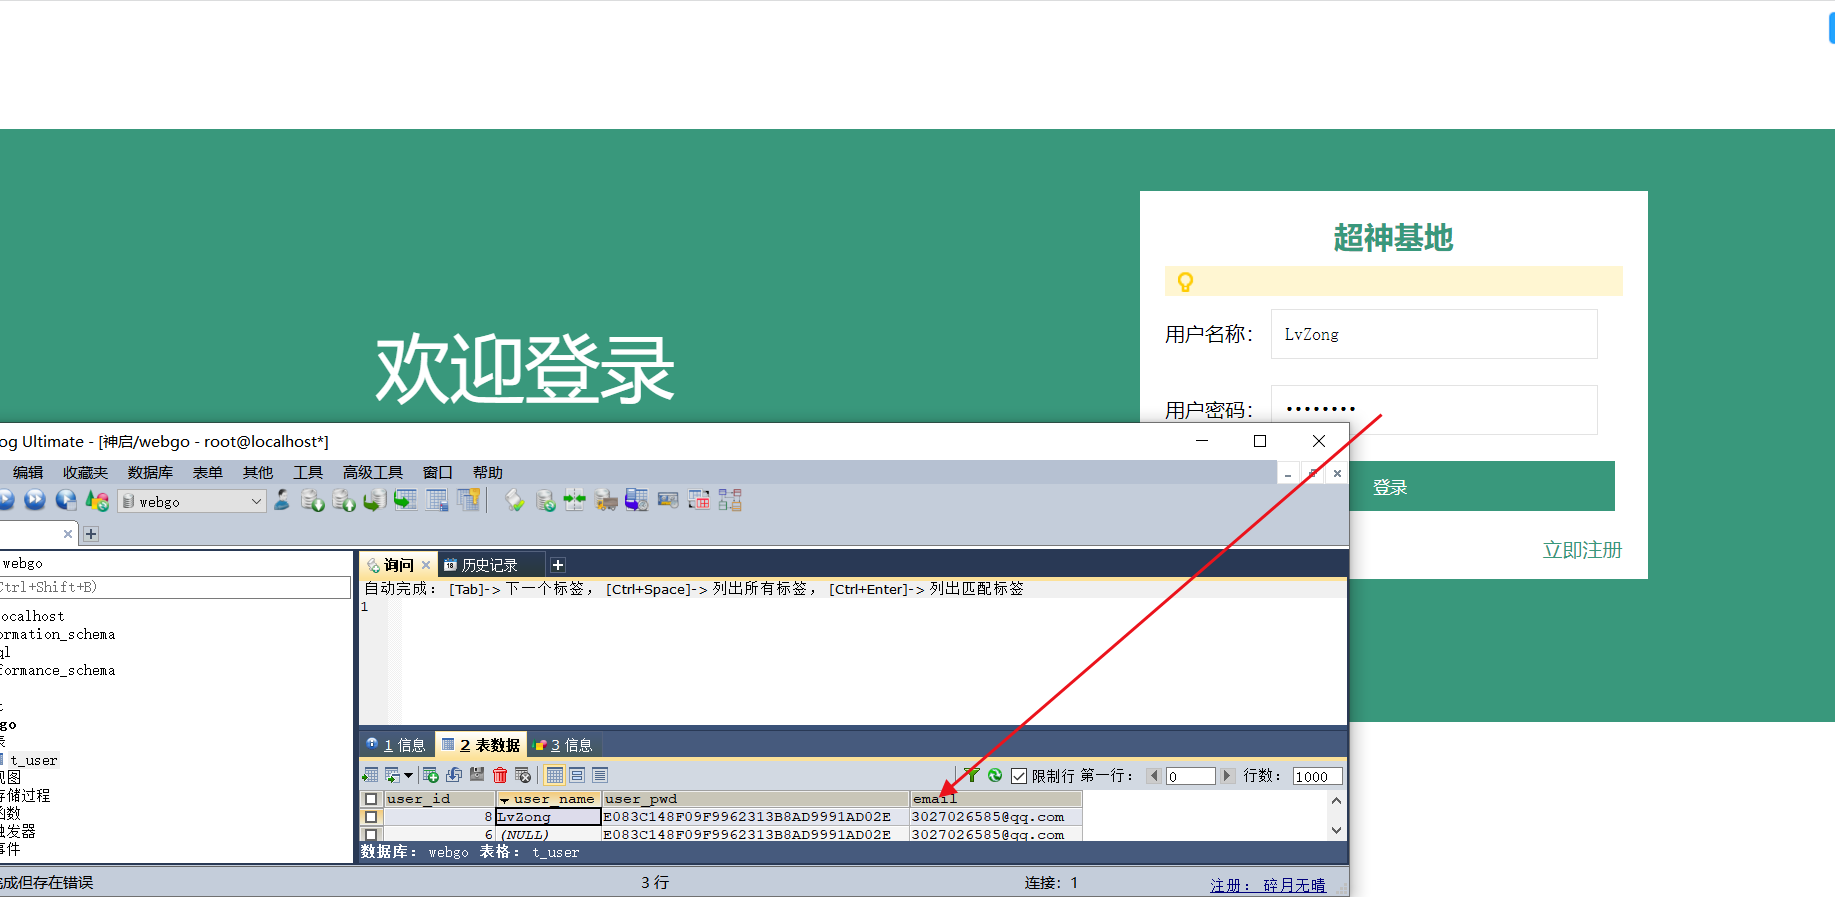Click the create table grid icon

pyautogui.click(x=437, y=500)
